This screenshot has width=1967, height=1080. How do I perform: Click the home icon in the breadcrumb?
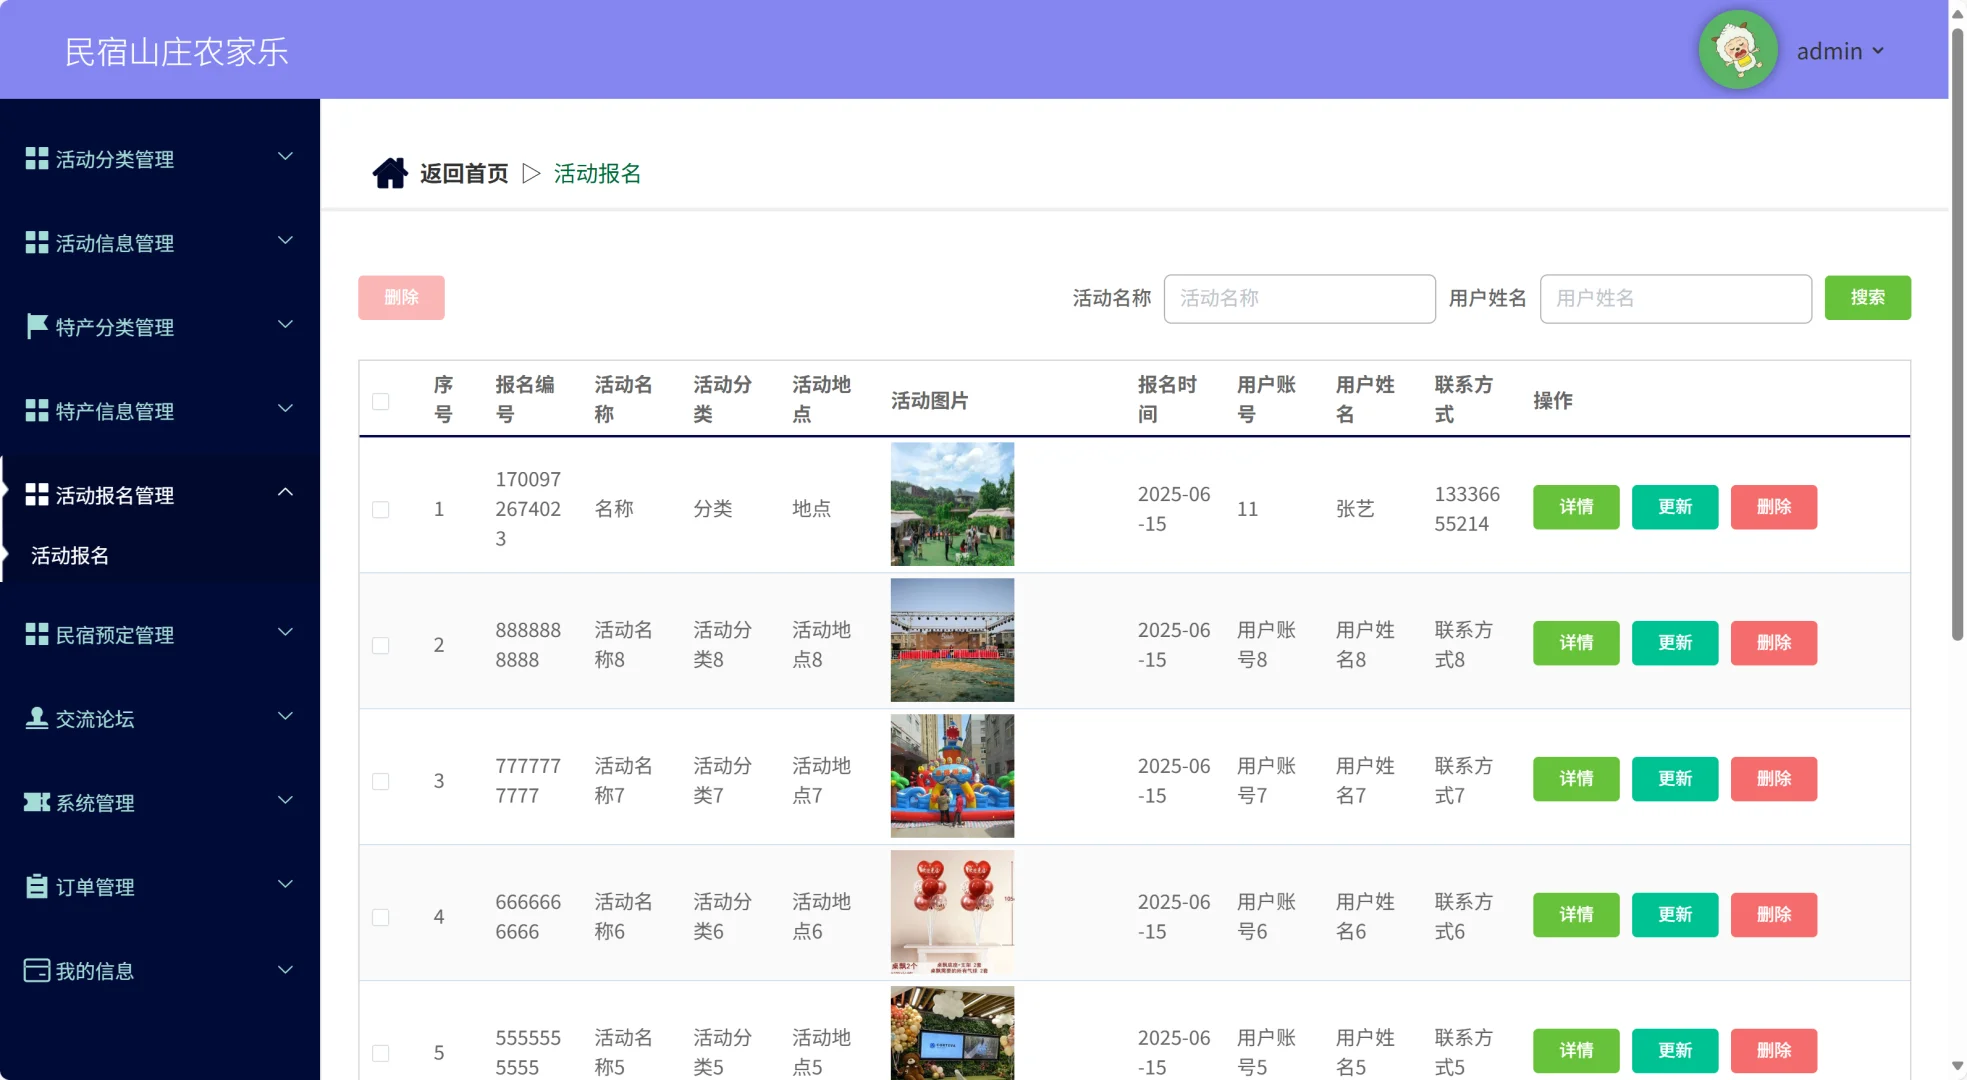pyautogui.click(x=390, y=172)
